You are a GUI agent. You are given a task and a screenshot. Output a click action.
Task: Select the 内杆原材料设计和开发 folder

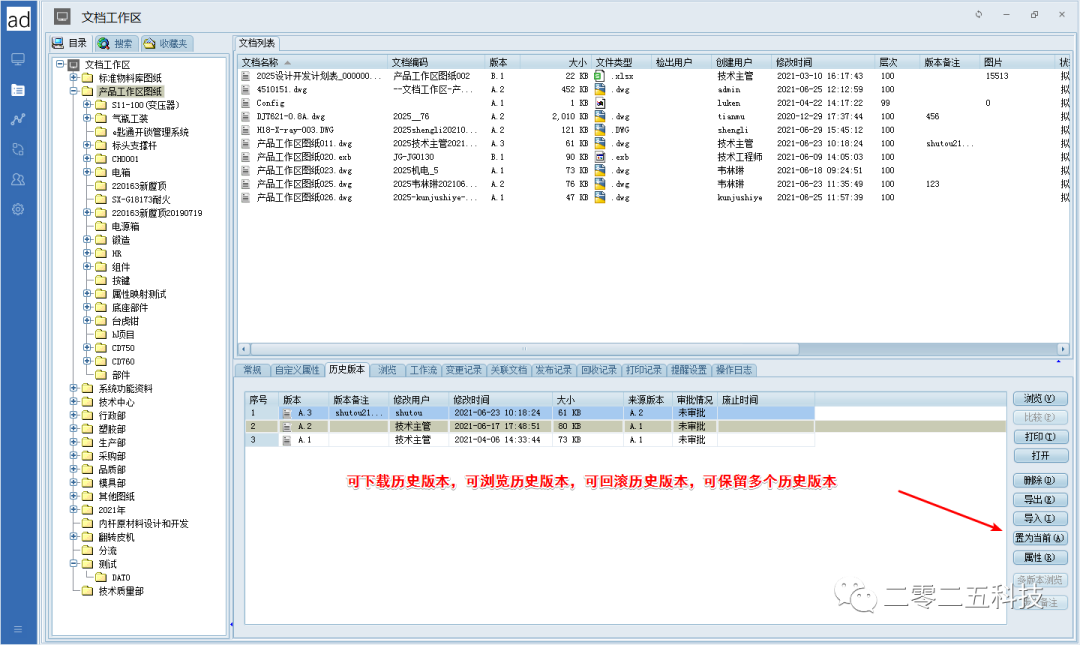click(143, 524)
